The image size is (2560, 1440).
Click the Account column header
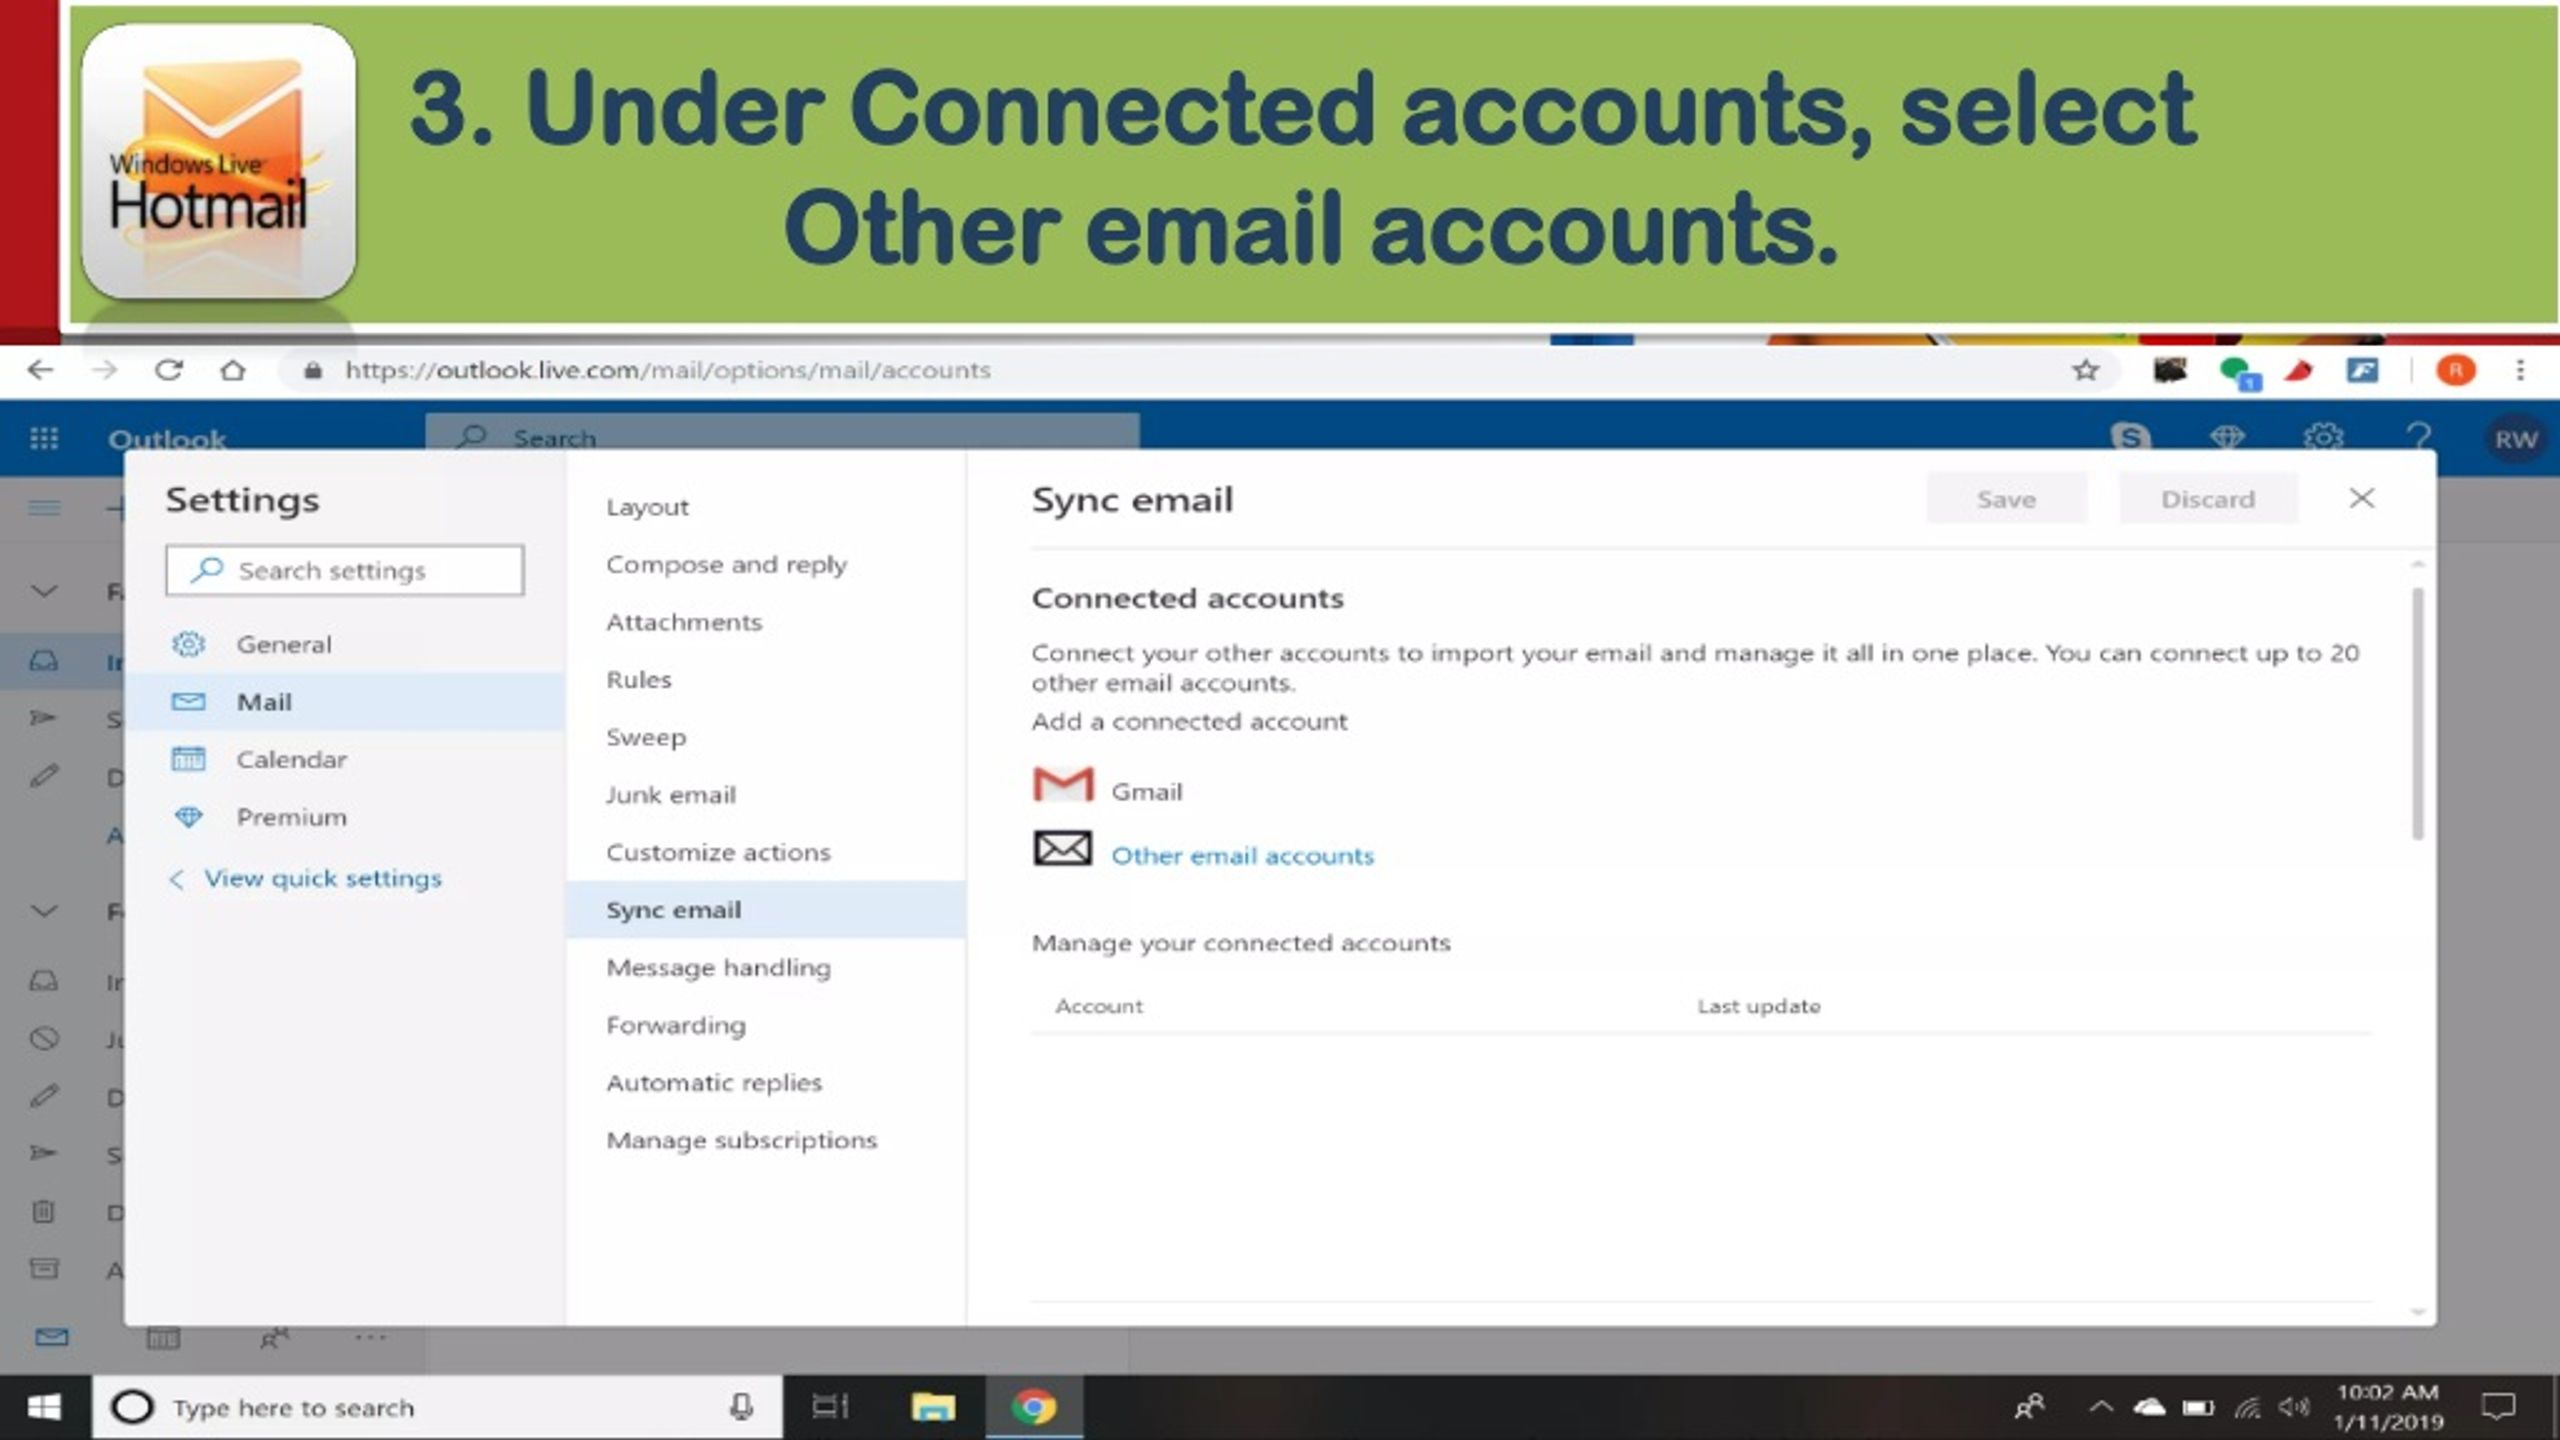pyautogui.click(x=1099, y=1006)
